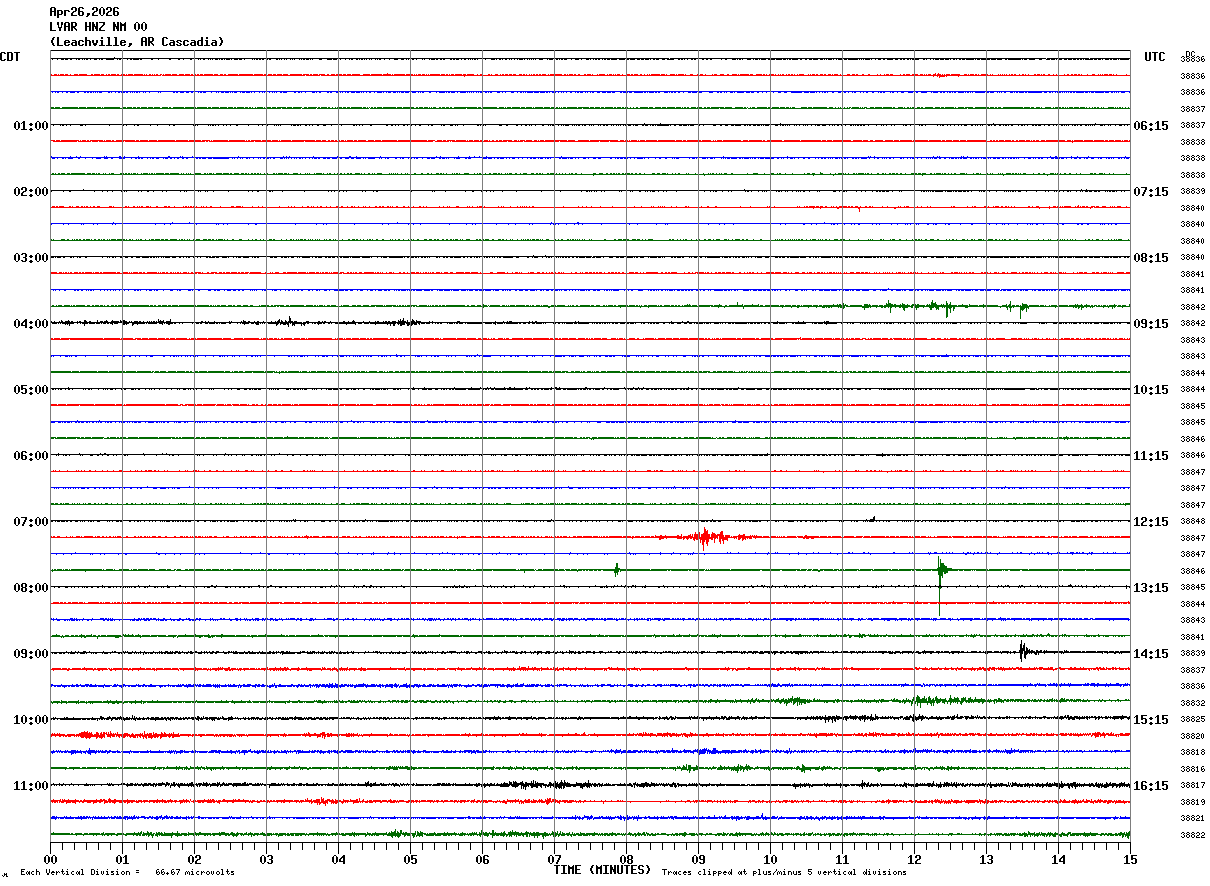This screenshot has width=1210, height=886.
Task: Click the DC offset value 38816
Action: pyautogui.click(x=1192, y=769)
